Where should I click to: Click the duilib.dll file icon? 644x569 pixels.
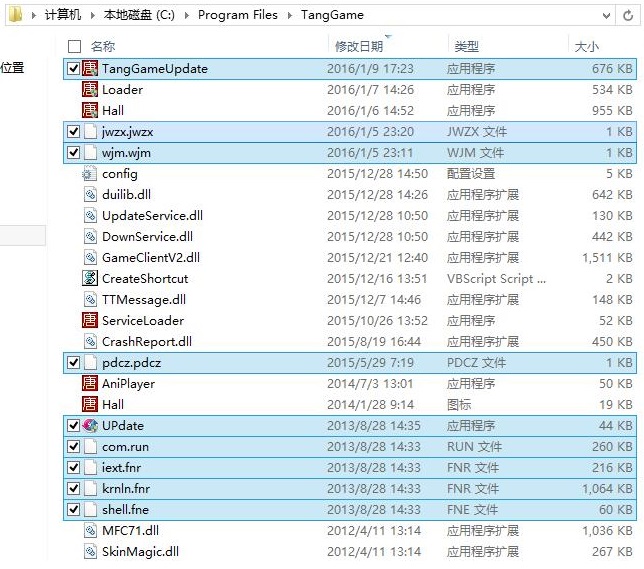coord(90,195)
